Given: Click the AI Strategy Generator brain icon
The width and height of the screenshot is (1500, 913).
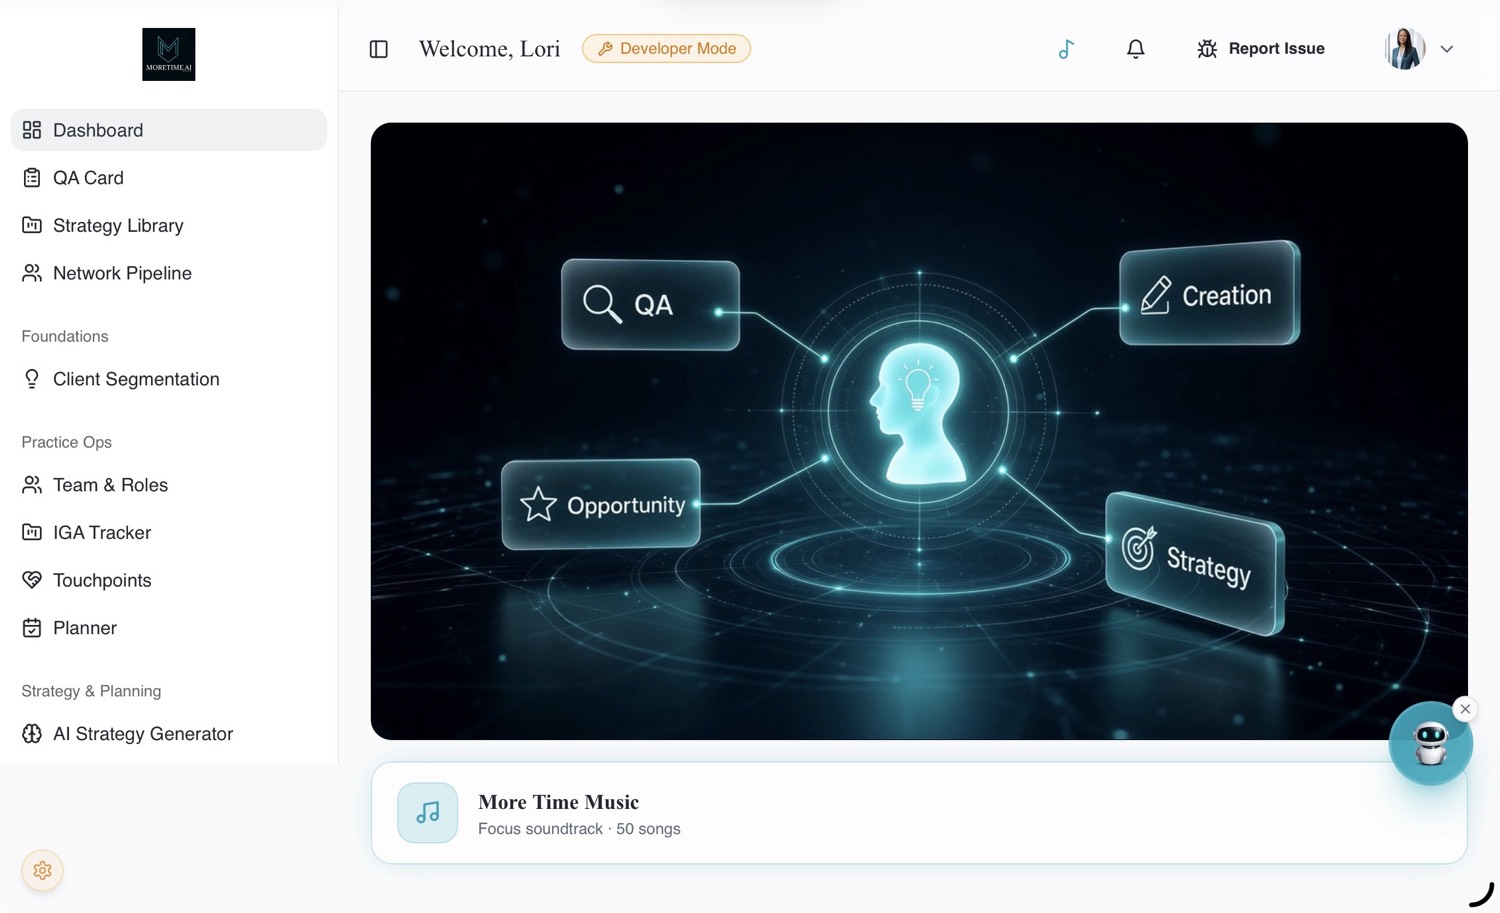Looking at the screenshot, I should pyautogui.click(x=32, y=734).
